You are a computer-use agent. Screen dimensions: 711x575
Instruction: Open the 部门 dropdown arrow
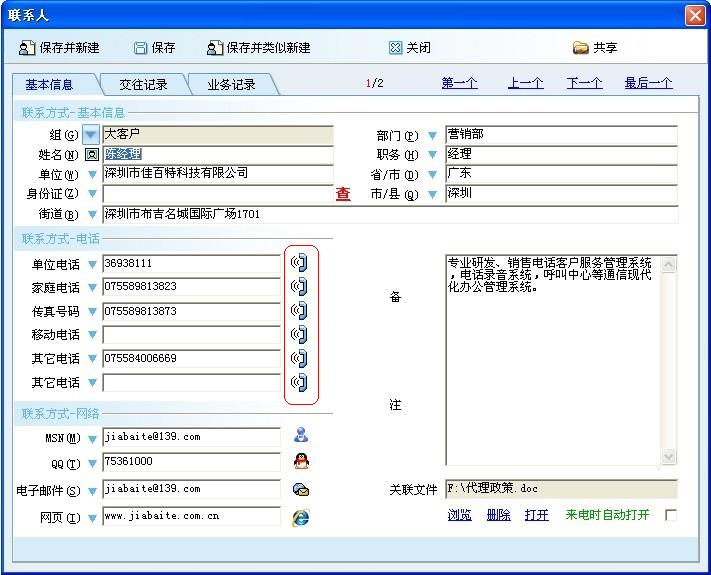[433, 136]
